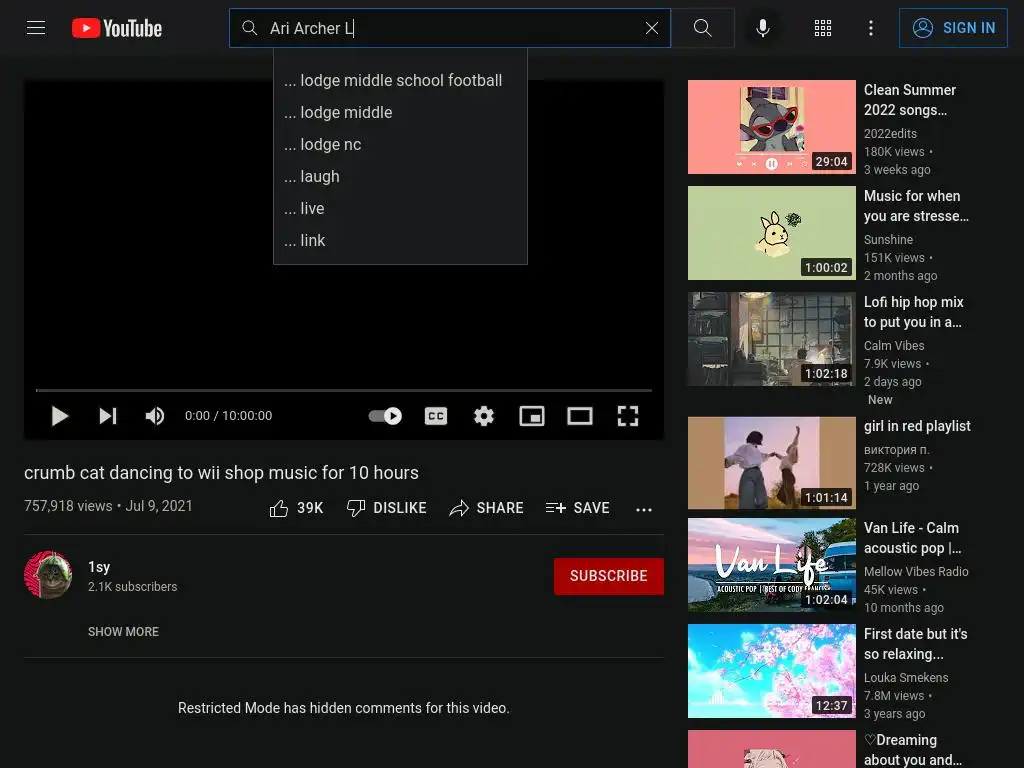This screenshot has height=768, width=1024.
Task: Open 'Clean Summer 2022 songs' thumbnail
Action: coord(772,127)
